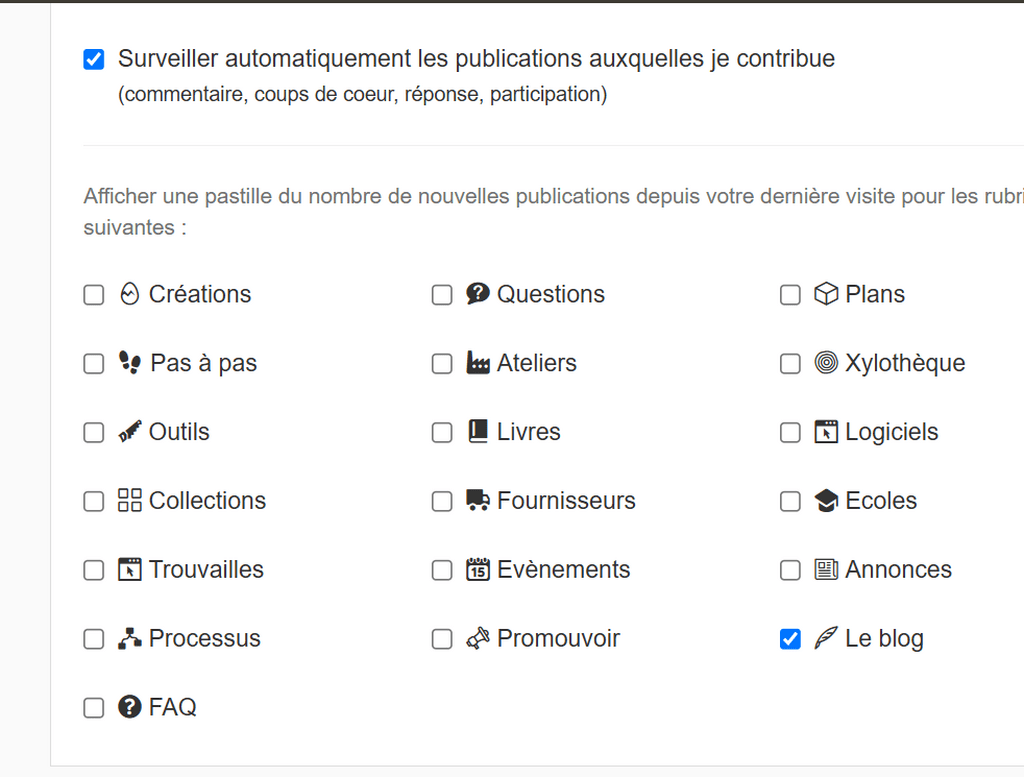Check the FAQ checkbox
Image resolution: width=1024 pixels, height=777 pixels.
(x=93, y=708)
